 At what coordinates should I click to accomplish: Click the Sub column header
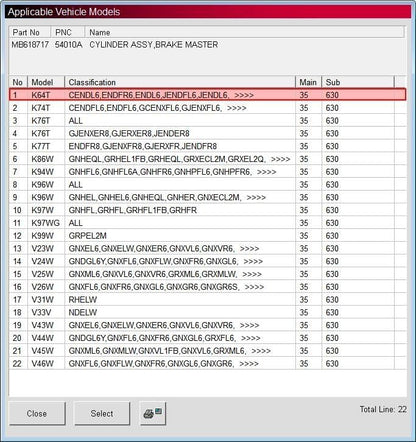358,82
